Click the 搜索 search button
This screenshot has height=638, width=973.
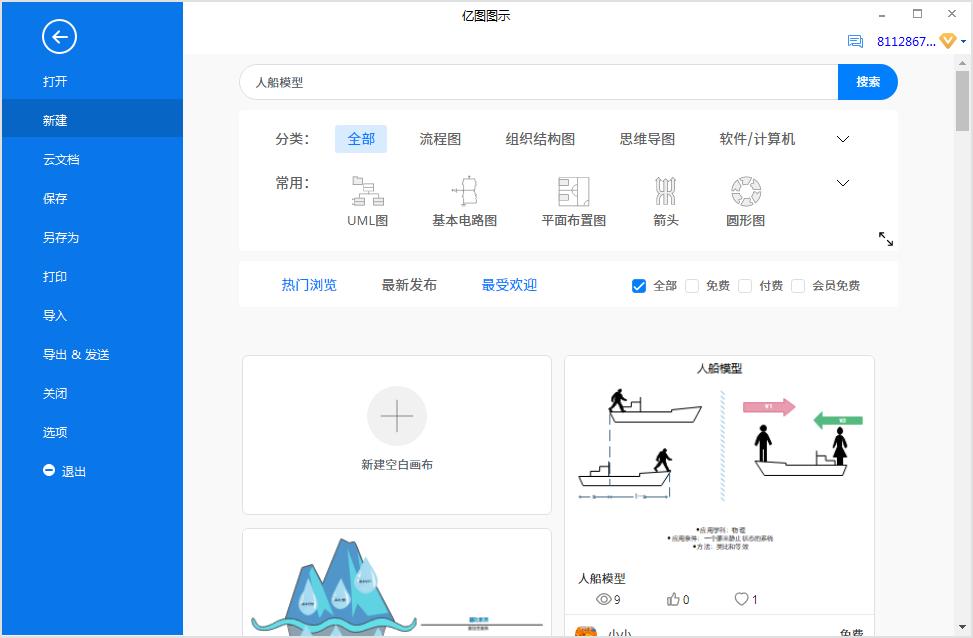867,83
